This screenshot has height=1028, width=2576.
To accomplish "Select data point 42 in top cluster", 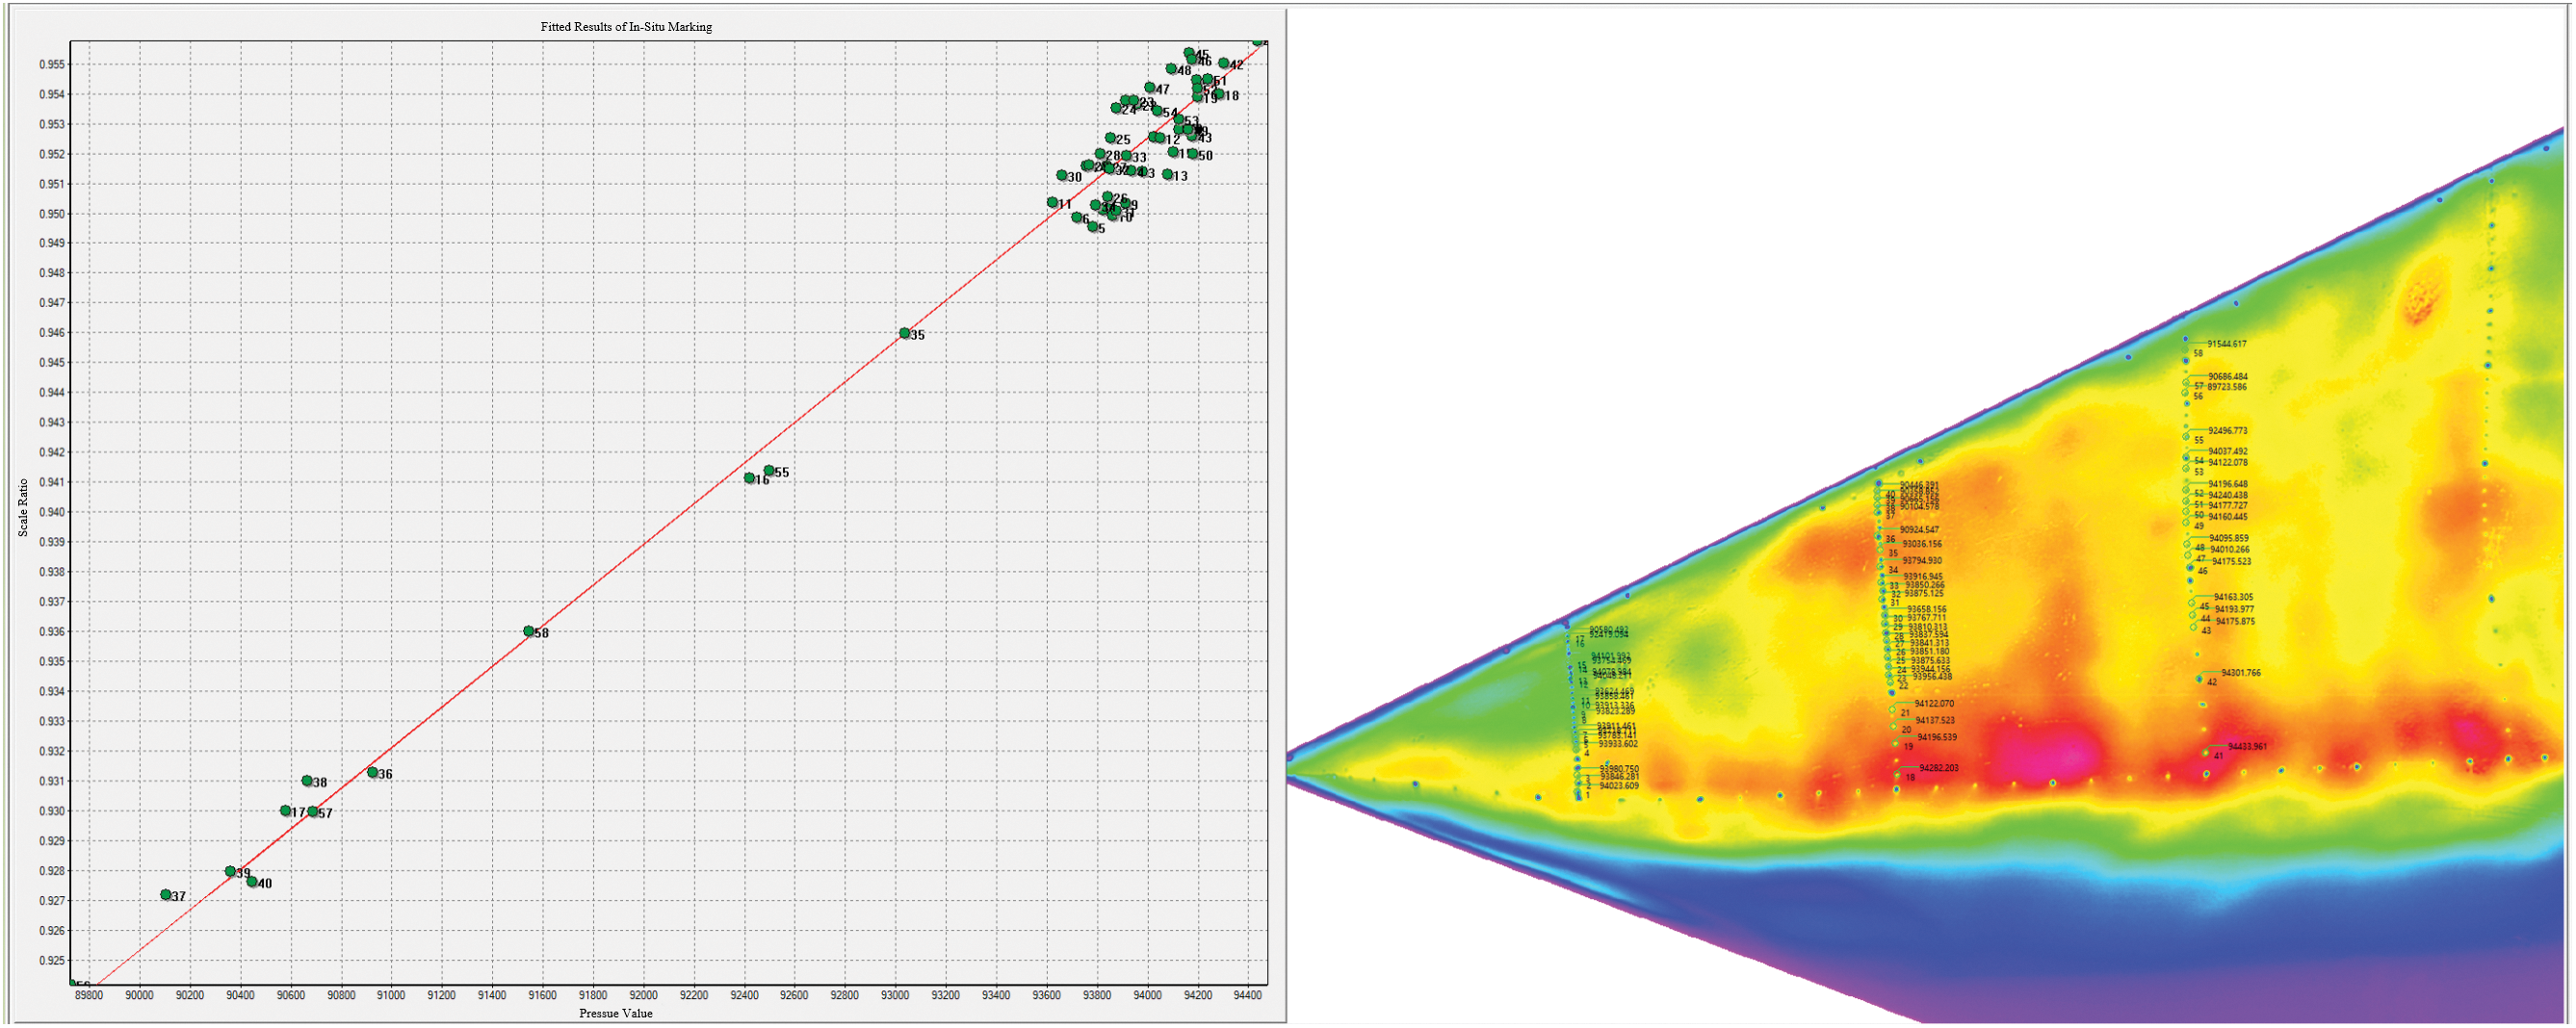I will point(1224,63).
